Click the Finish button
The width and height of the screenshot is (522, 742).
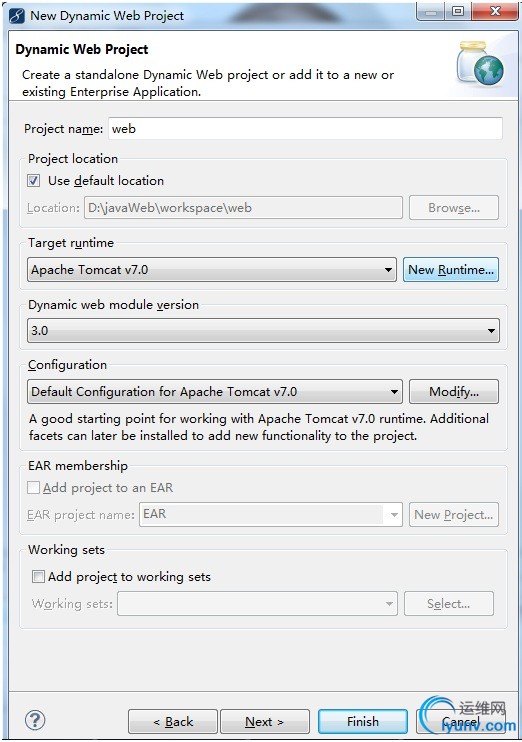click(363, 721)
